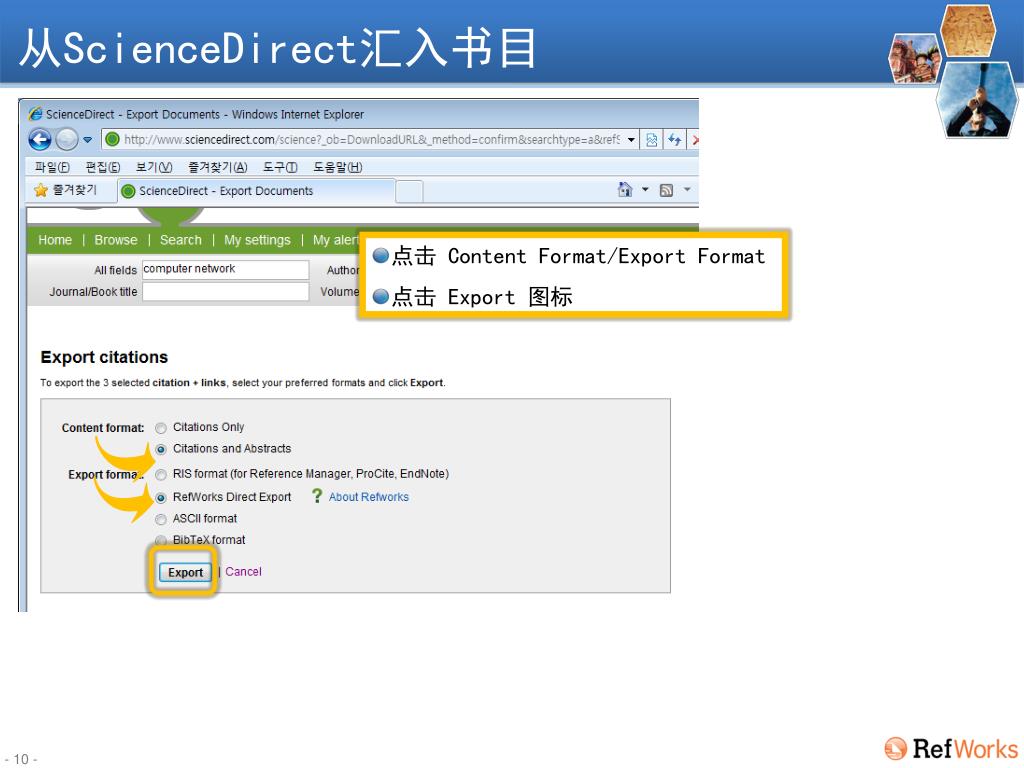Click the Home page icon in the command bar

625,189
